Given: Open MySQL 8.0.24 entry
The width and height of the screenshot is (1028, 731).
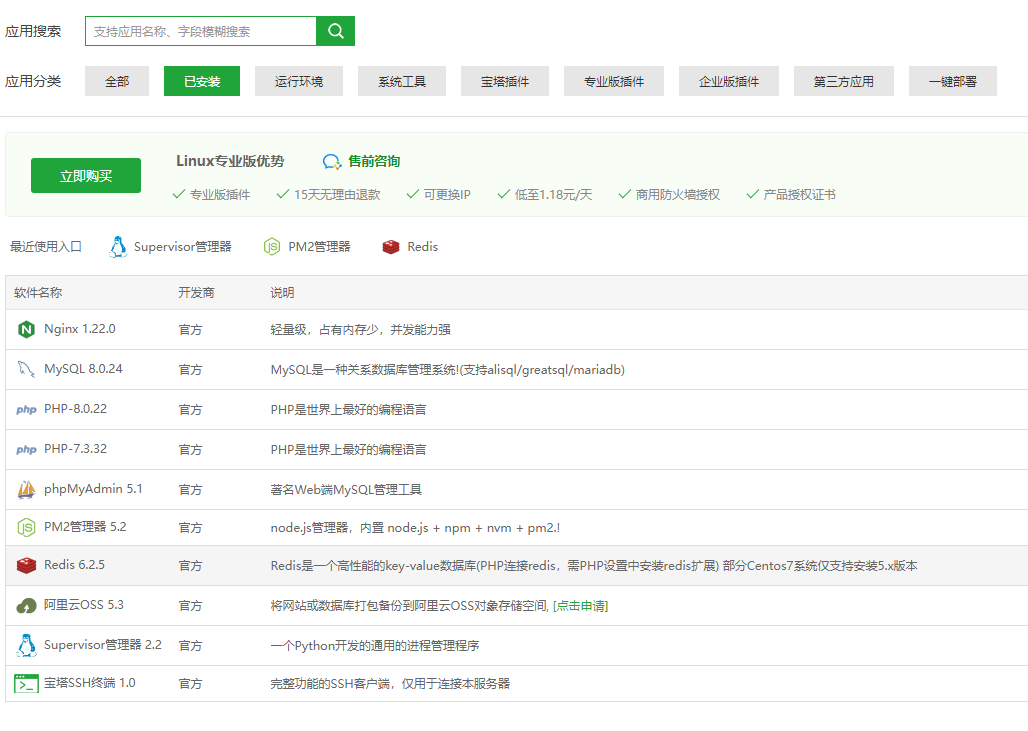Looking at the screenshot, I should (x=83, y=369).
